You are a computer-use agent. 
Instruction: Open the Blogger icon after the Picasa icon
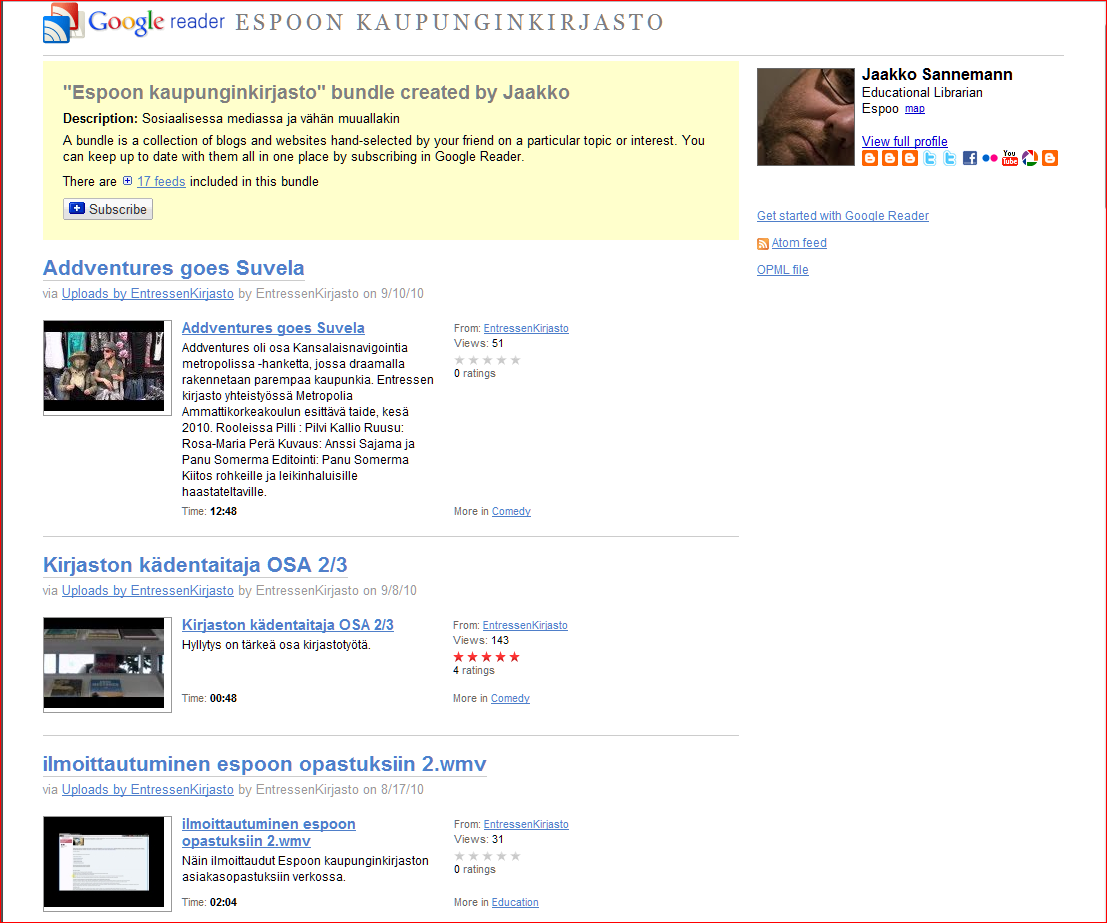pyautogui.click(x=1050, y=158)
